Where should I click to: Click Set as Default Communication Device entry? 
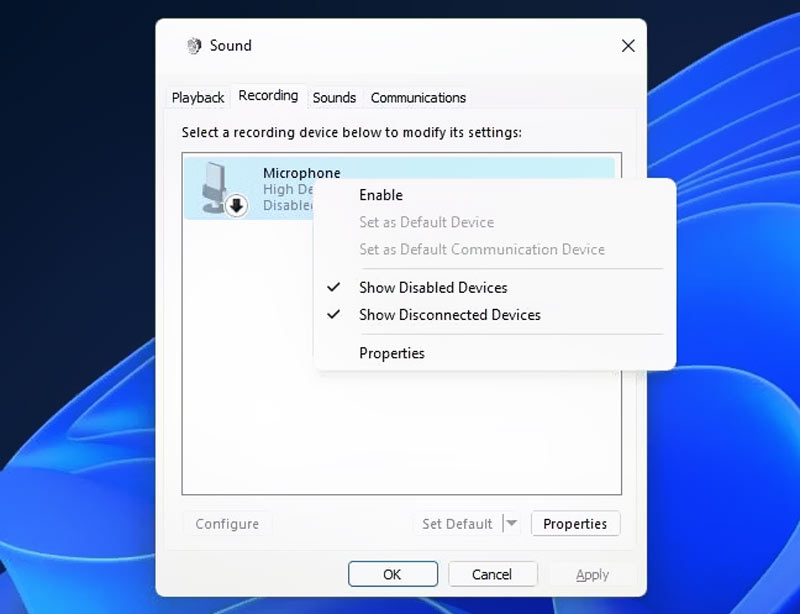tap(481, 250)
